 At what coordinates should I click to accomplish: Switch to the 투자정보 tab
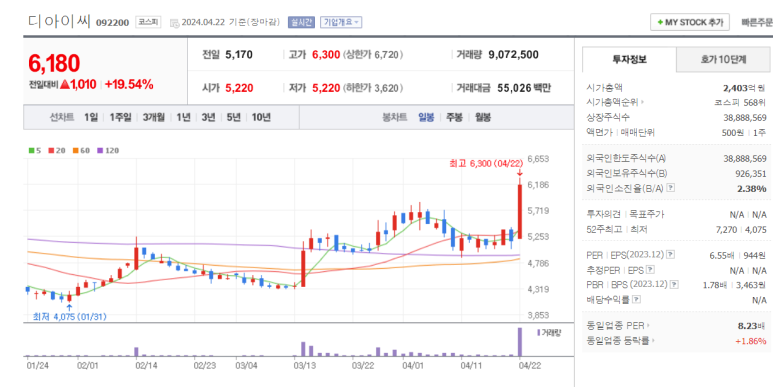click(x=630, y=60)
